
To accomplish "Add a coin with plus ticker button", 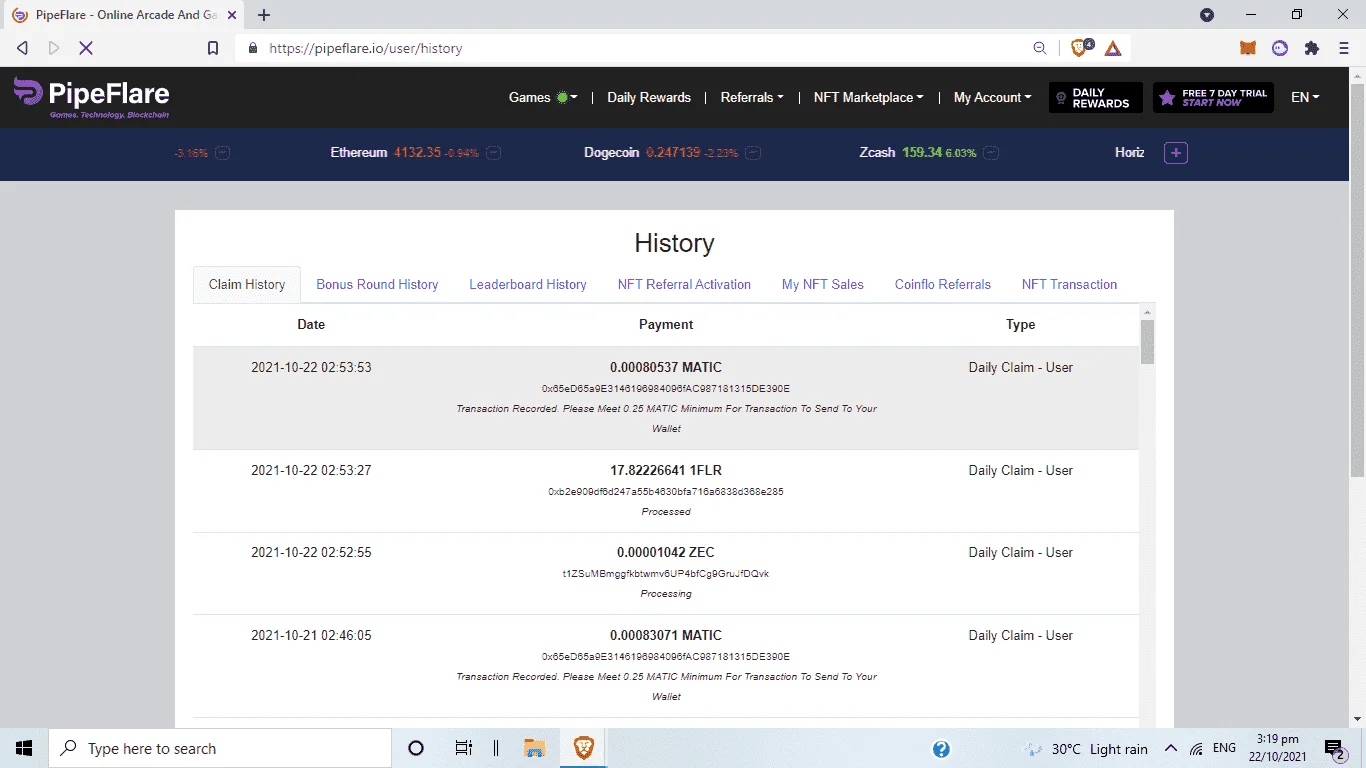I will click(x=1176, y=153).
